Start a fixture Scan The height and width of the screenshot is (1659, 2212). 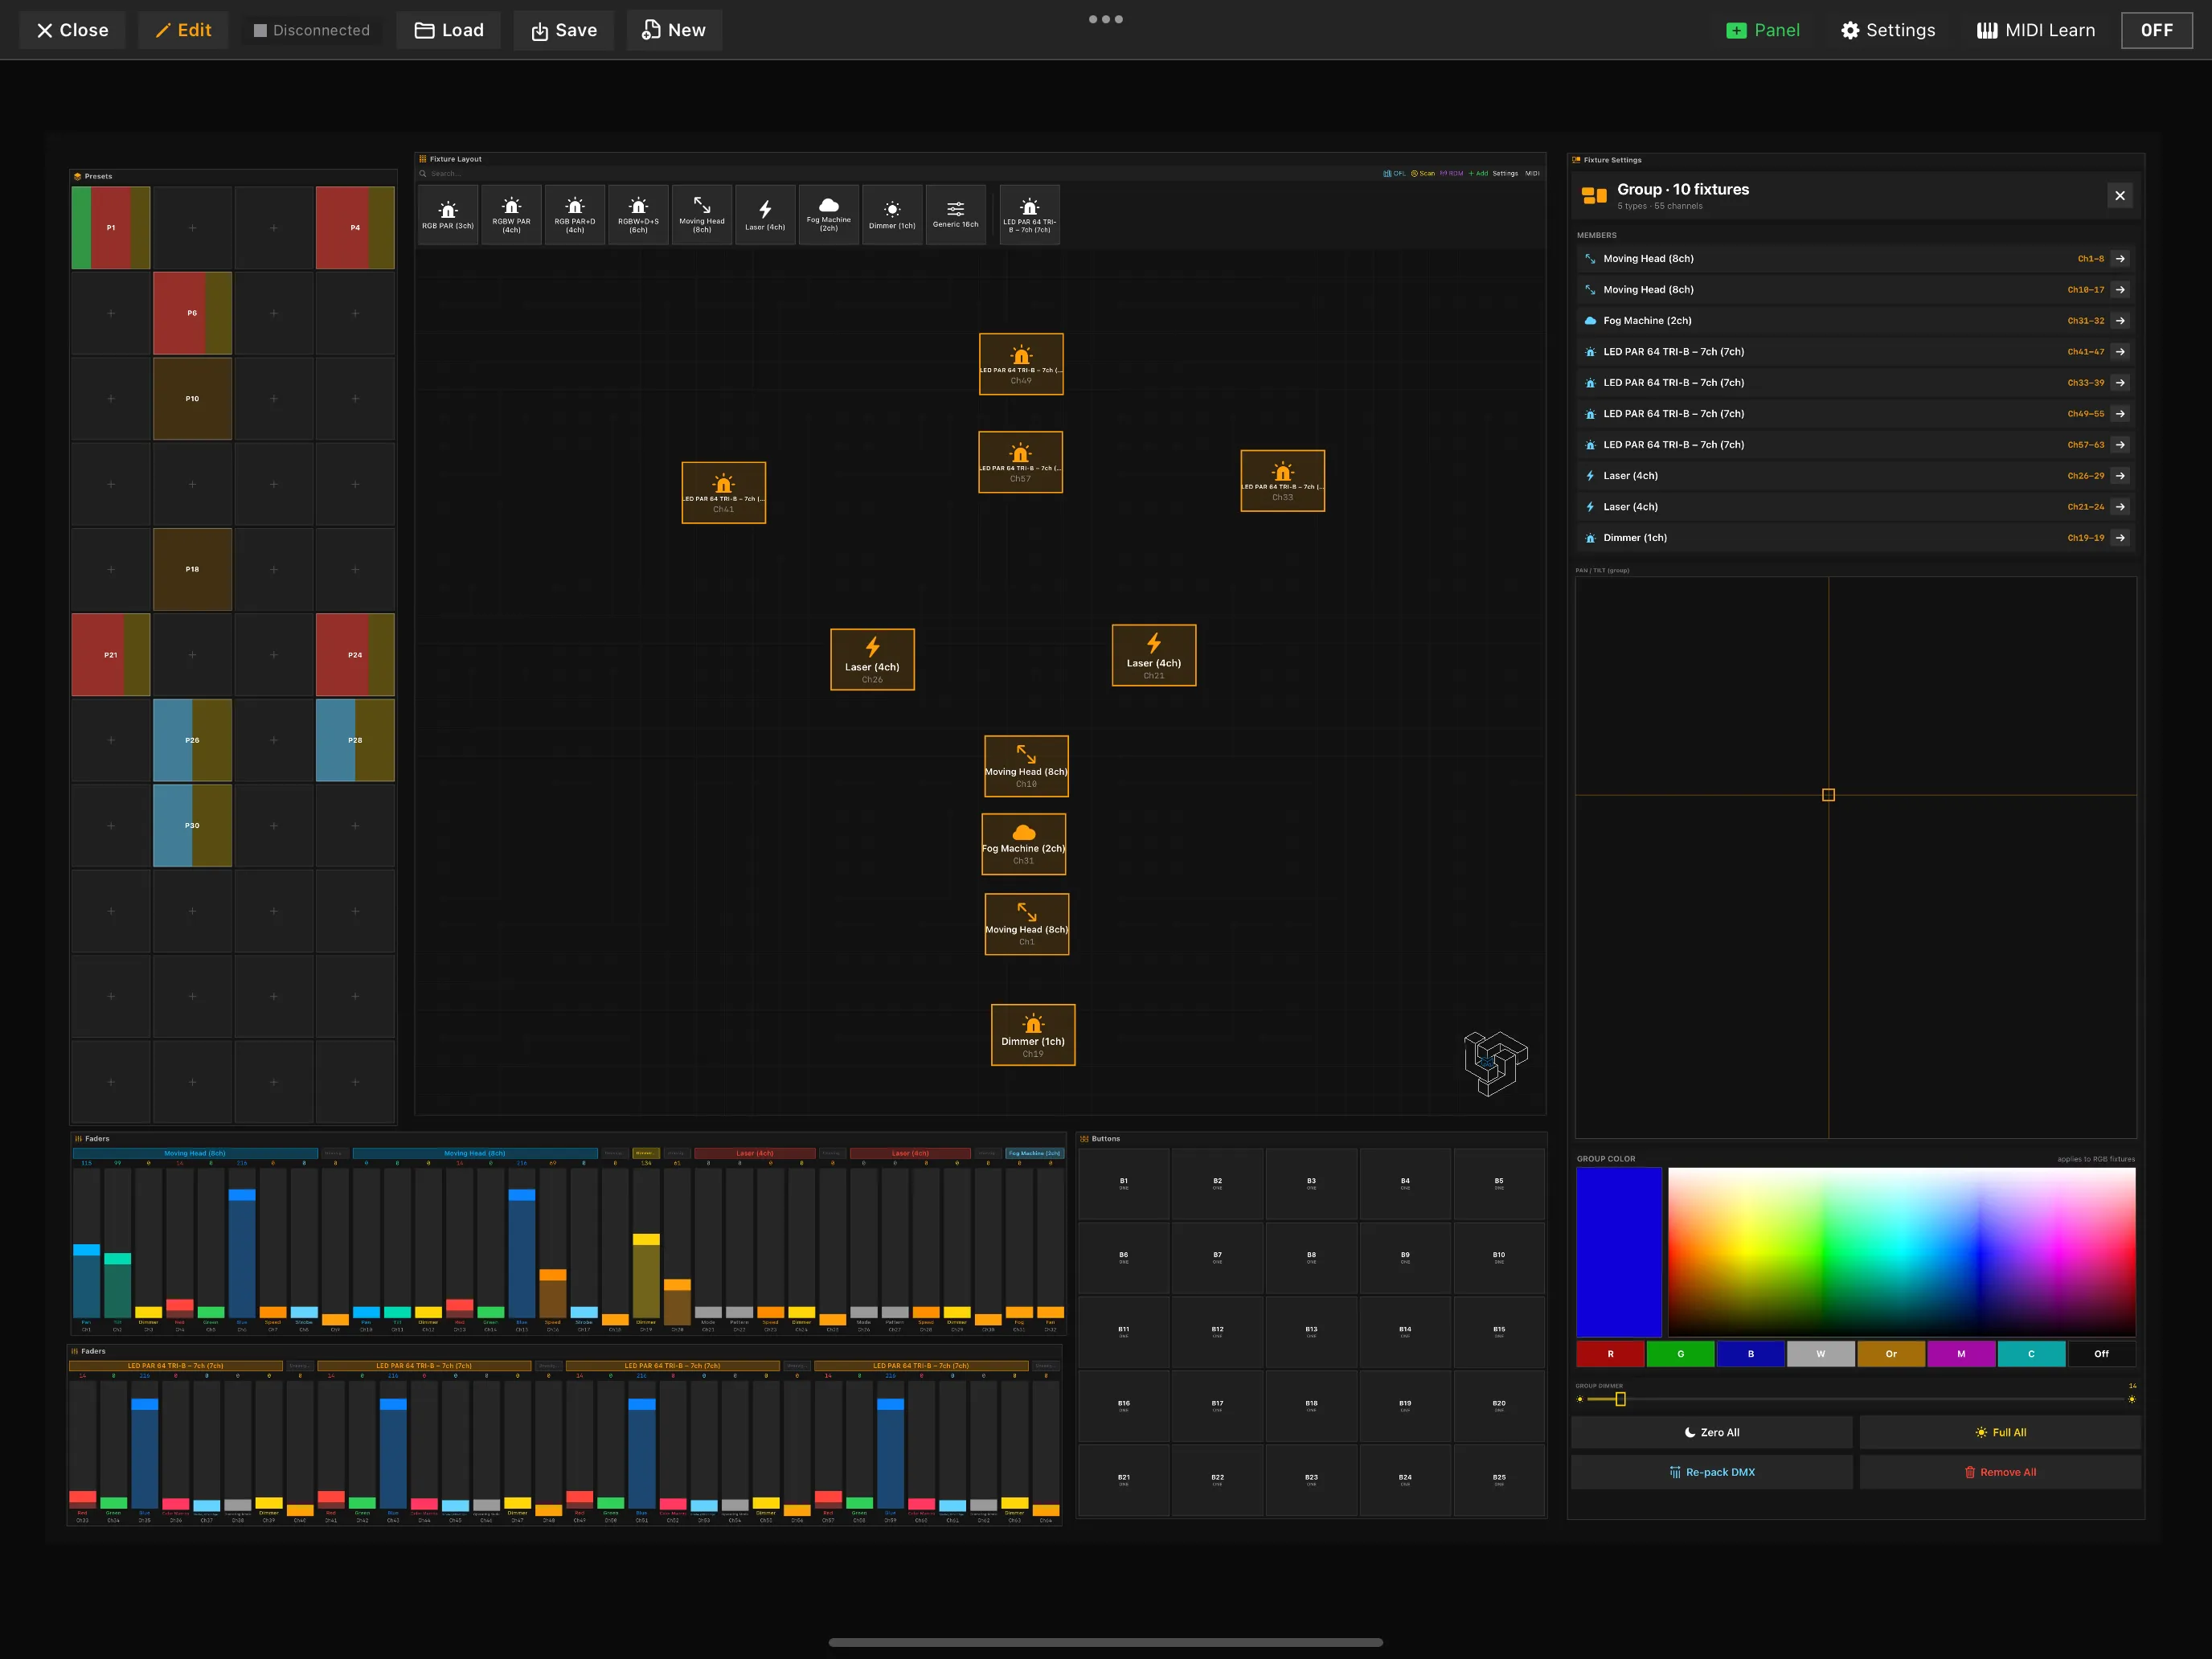pos(1423,173)
